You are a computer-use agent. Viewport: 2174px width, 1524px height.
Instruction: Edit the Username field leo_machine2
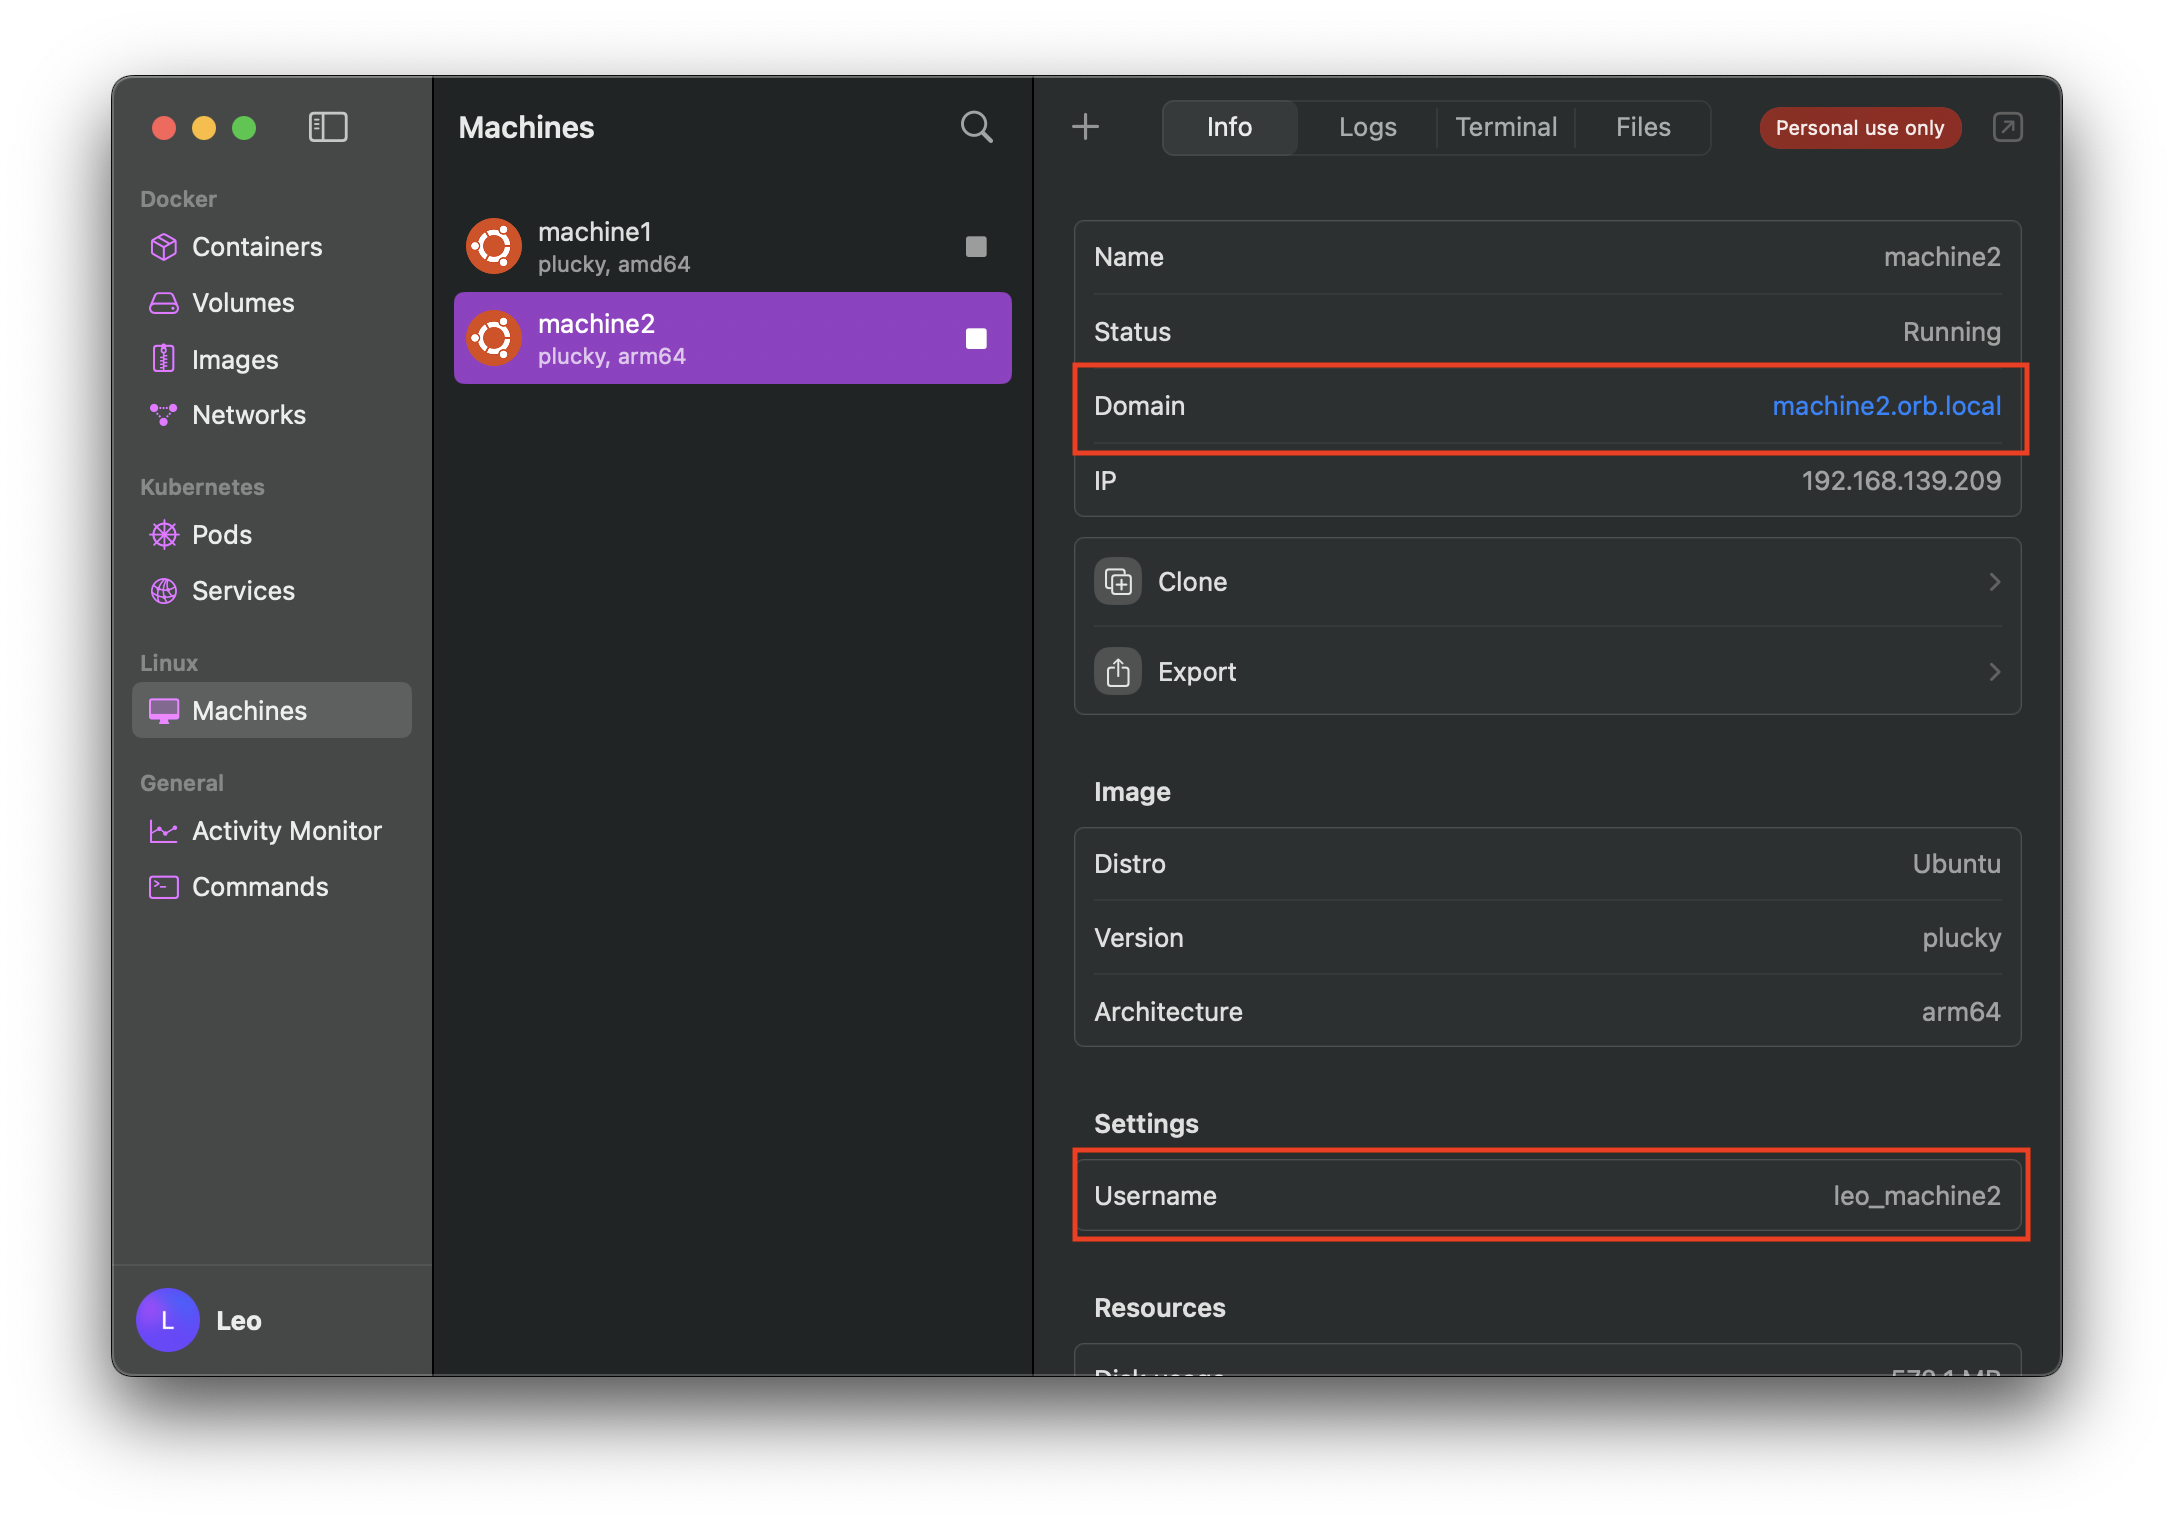pos(1915,1196)
